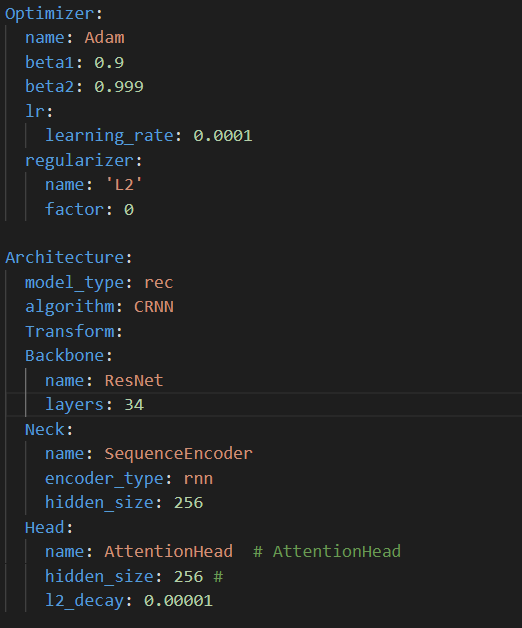Click the Optimizer key at the top
Image resolution: width=522 pixels, height=628 pixels.
pos(50,14)
